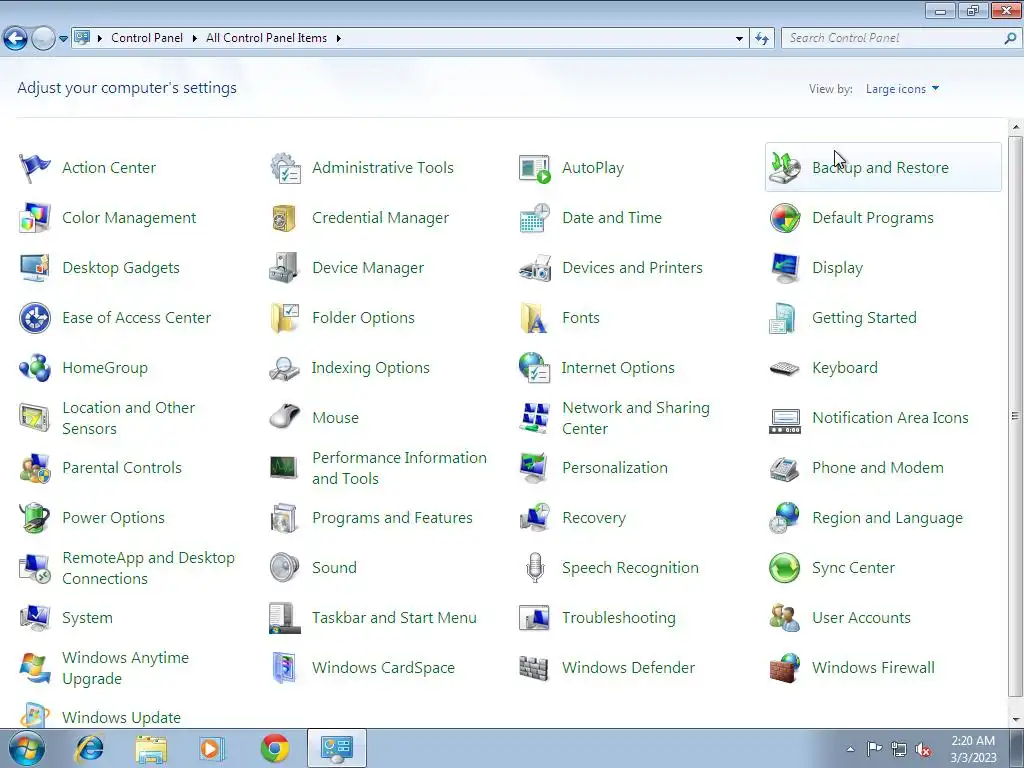The image size is (1024, 768).
Task: Open the Getting Started link
Action: [x=864, y=318]
